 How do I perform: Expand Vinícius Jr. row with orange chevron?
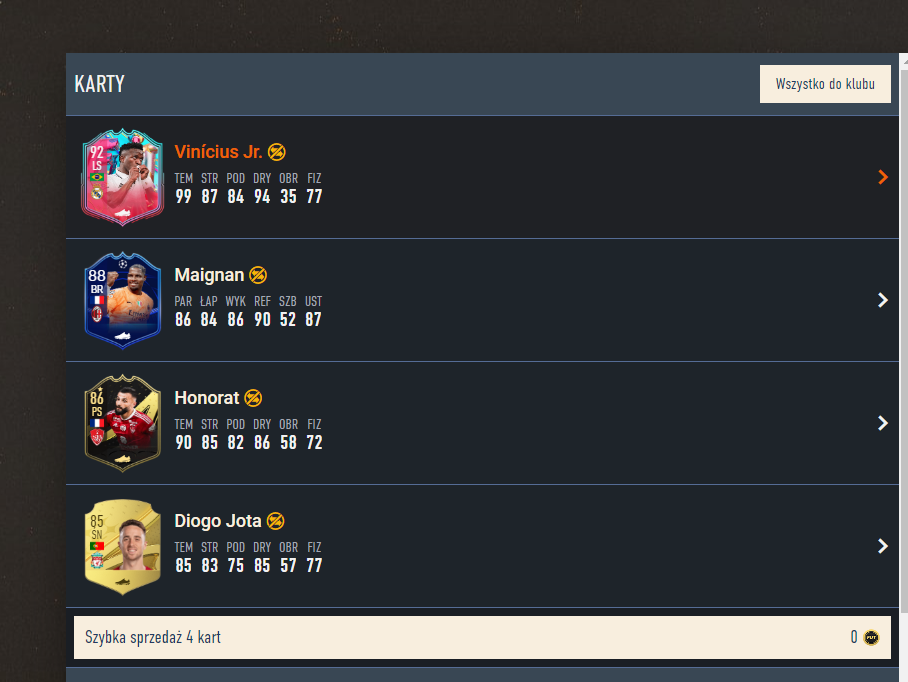click(883, 177)
